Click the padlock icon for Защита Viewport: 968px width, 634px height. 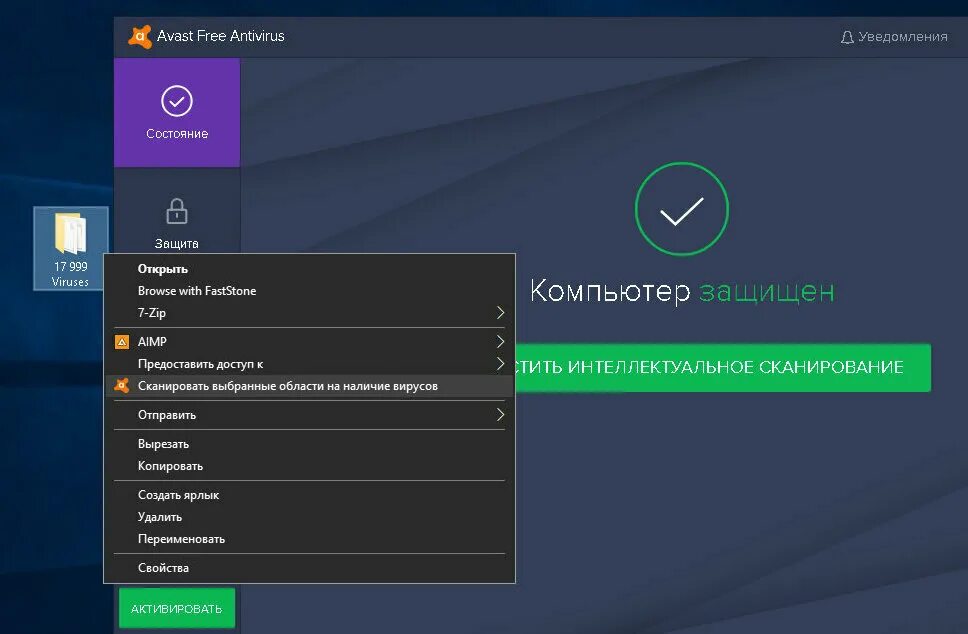177,211
